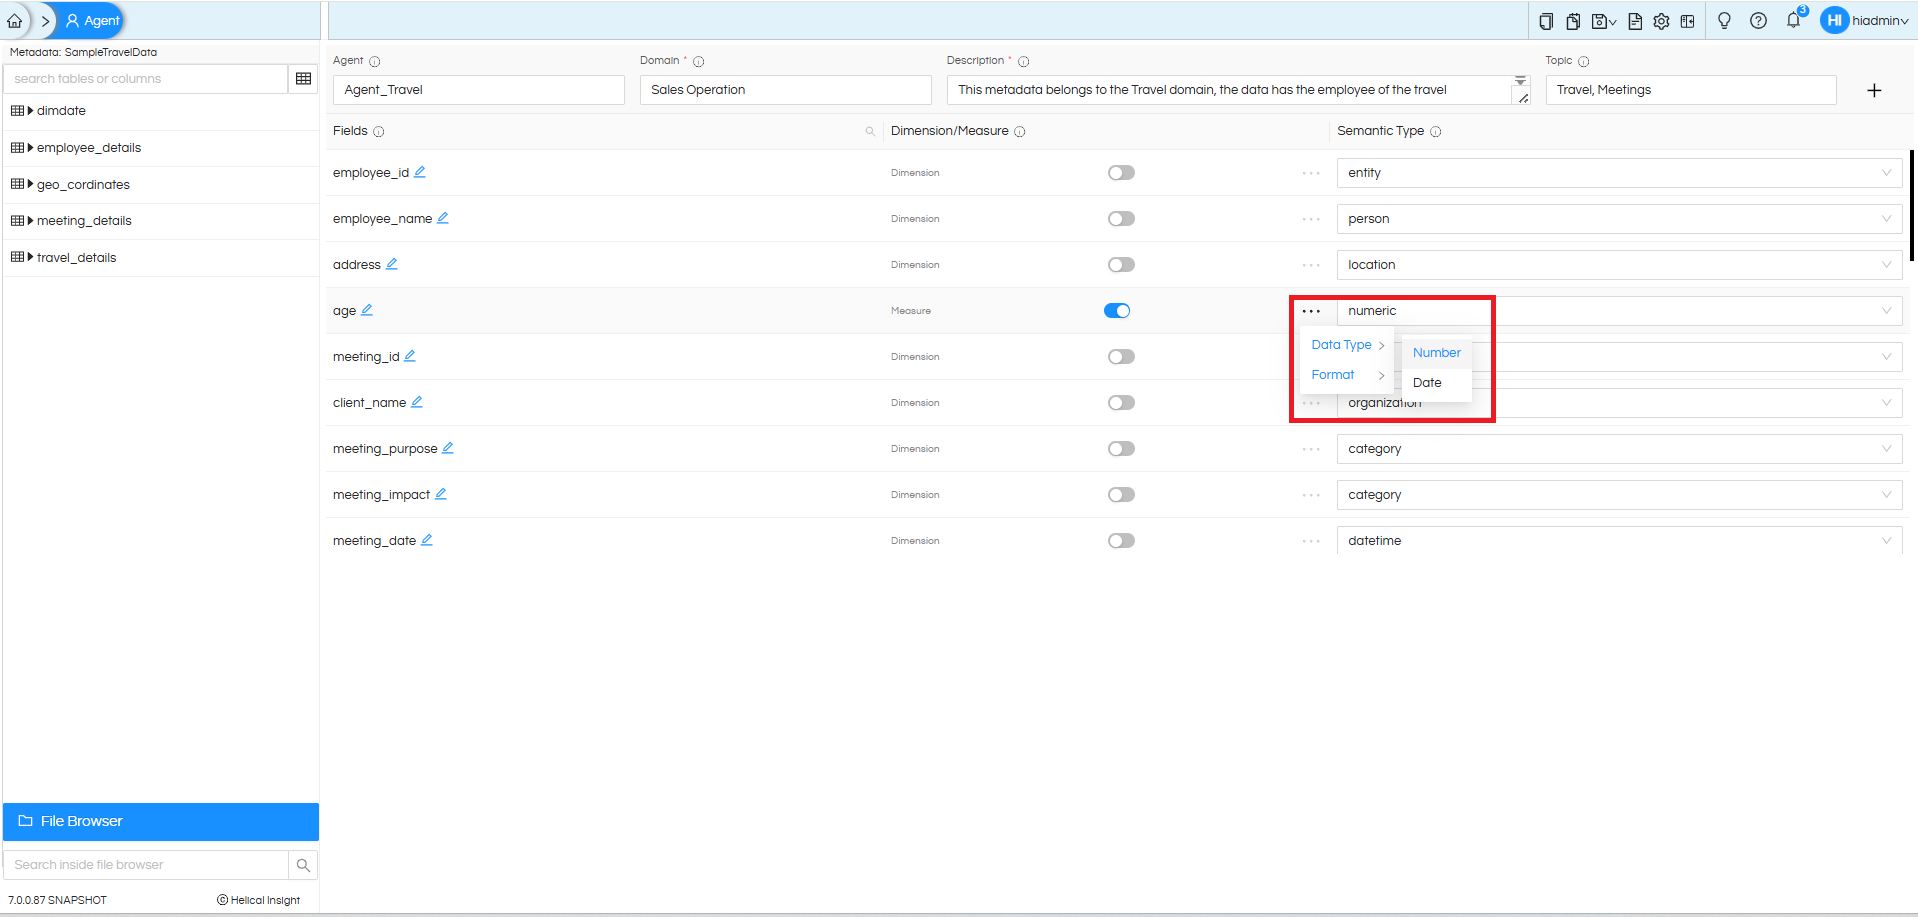Click info icon next to Semantic Type
The width and height of the screenshot is (1918, 917).
[1436, 132]
